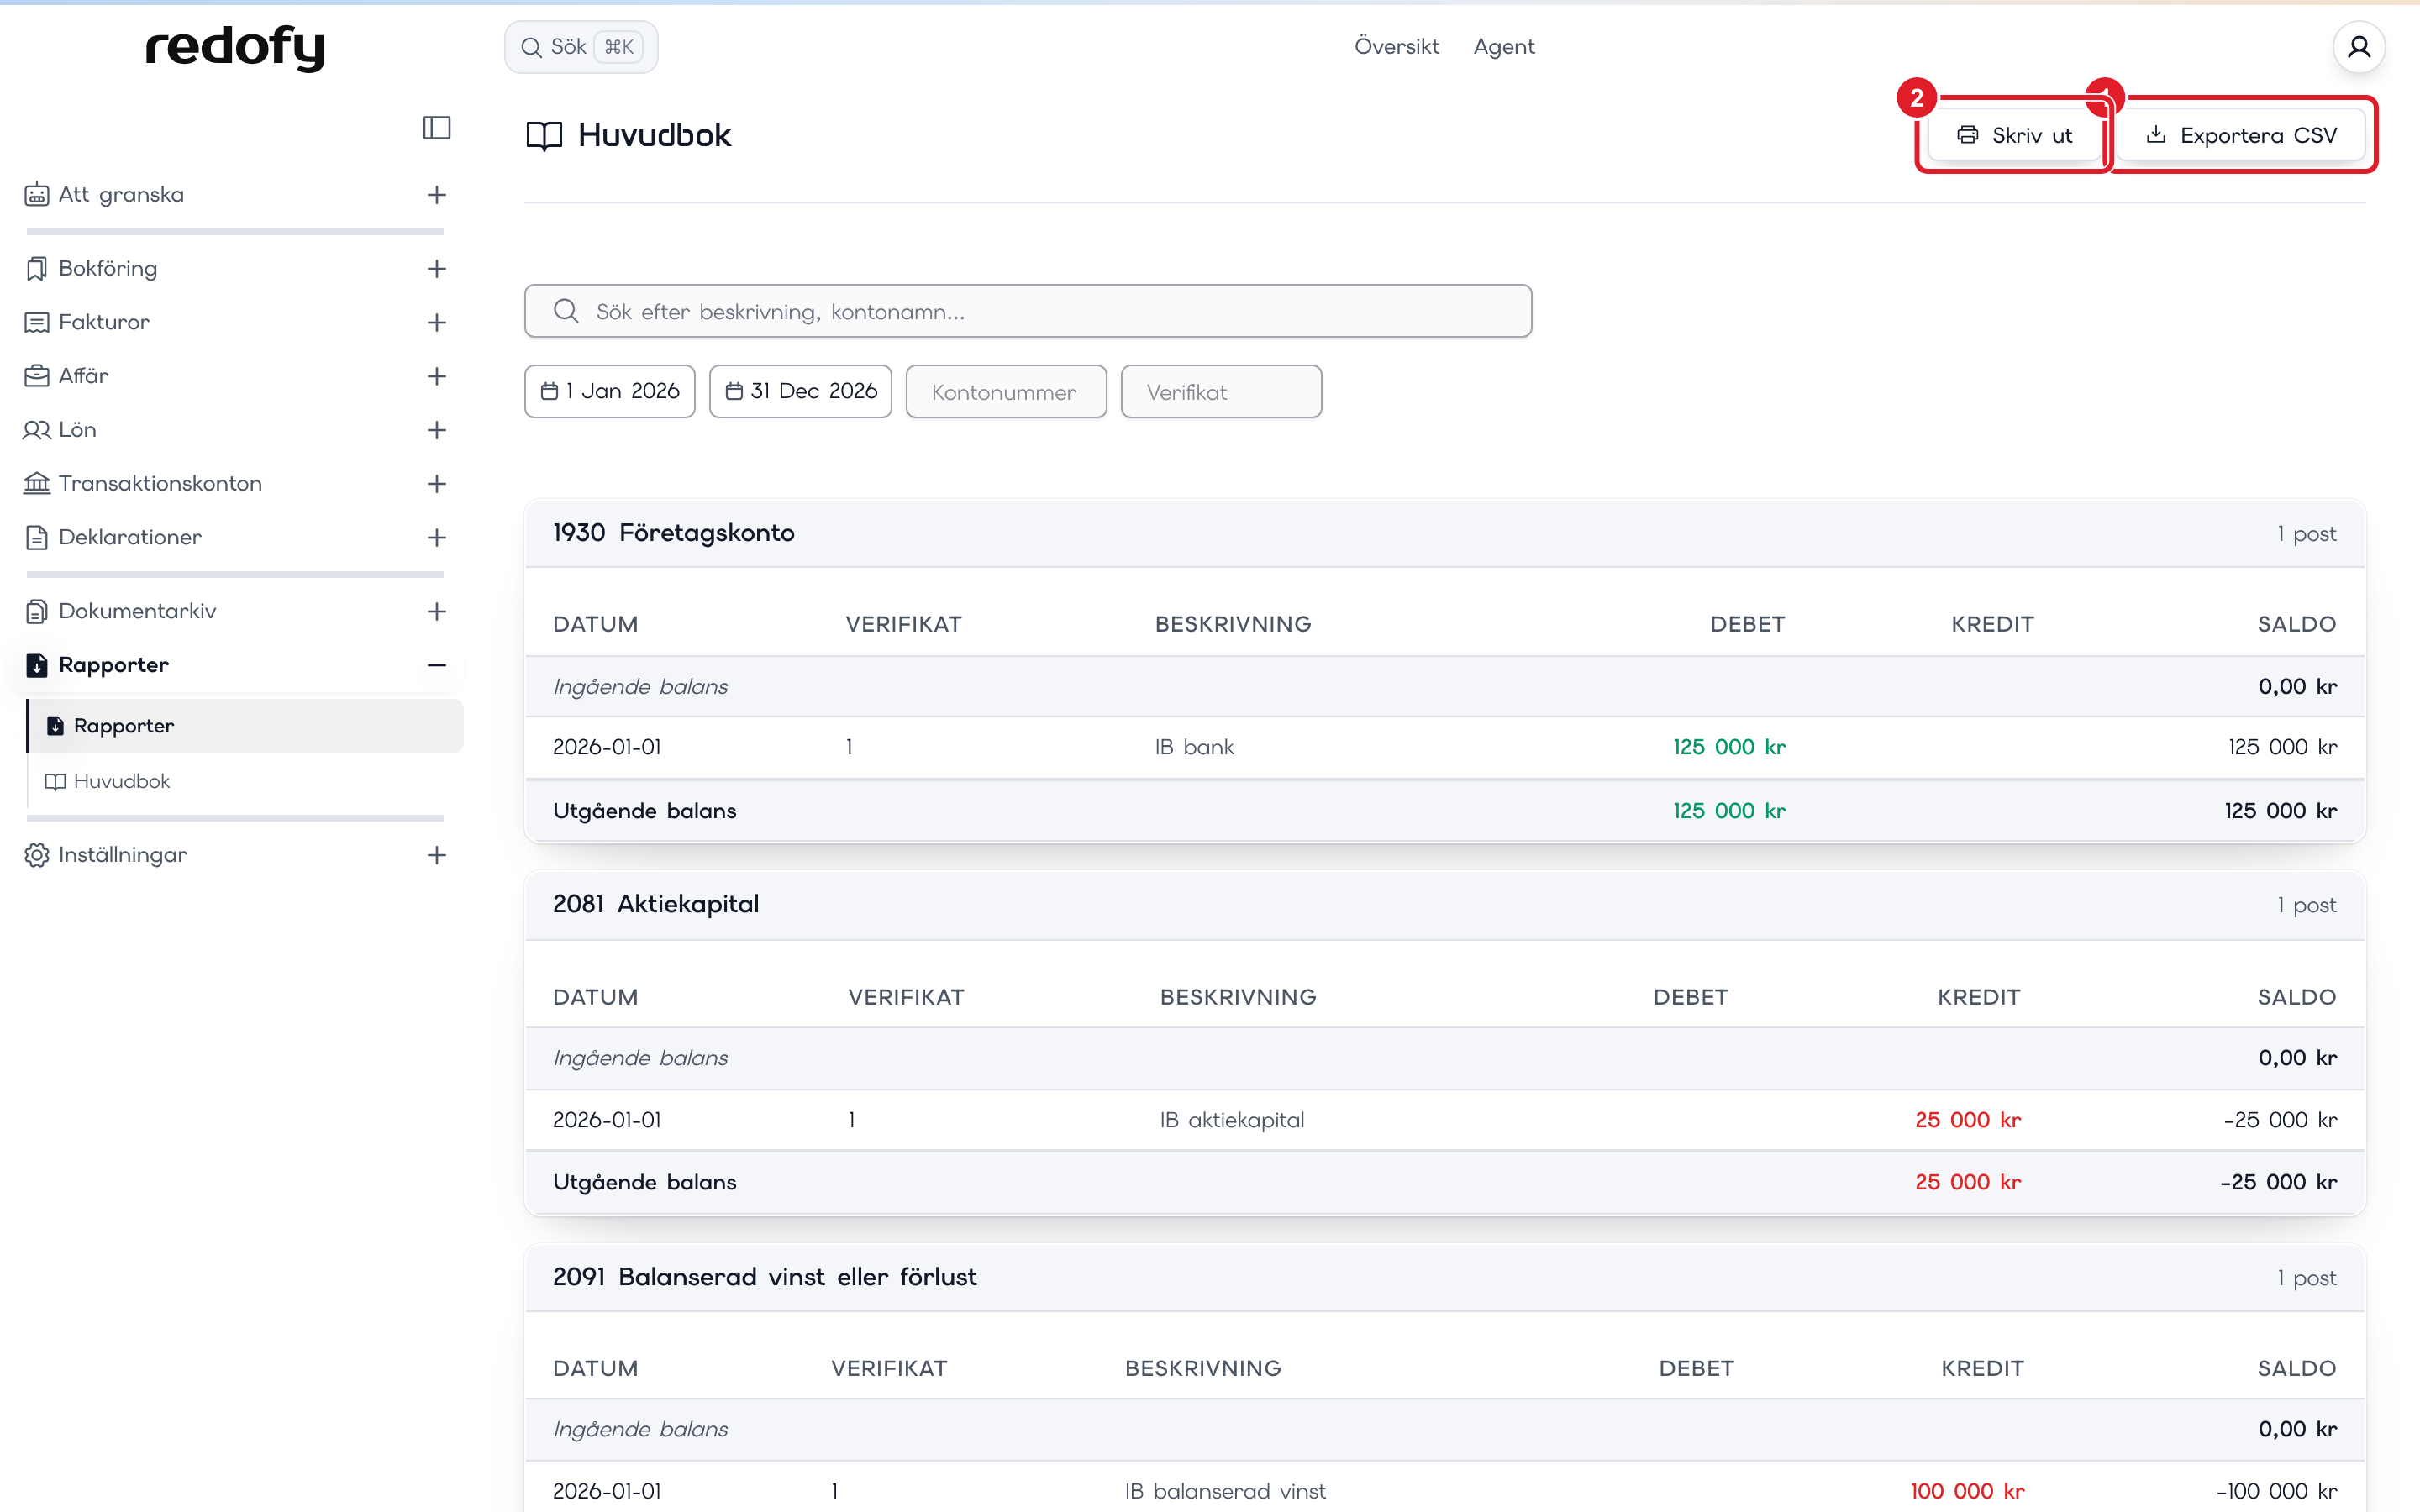This screenshot has width=2420, height=1512.
Task: Click the Lön people icon
Action: 37,430
